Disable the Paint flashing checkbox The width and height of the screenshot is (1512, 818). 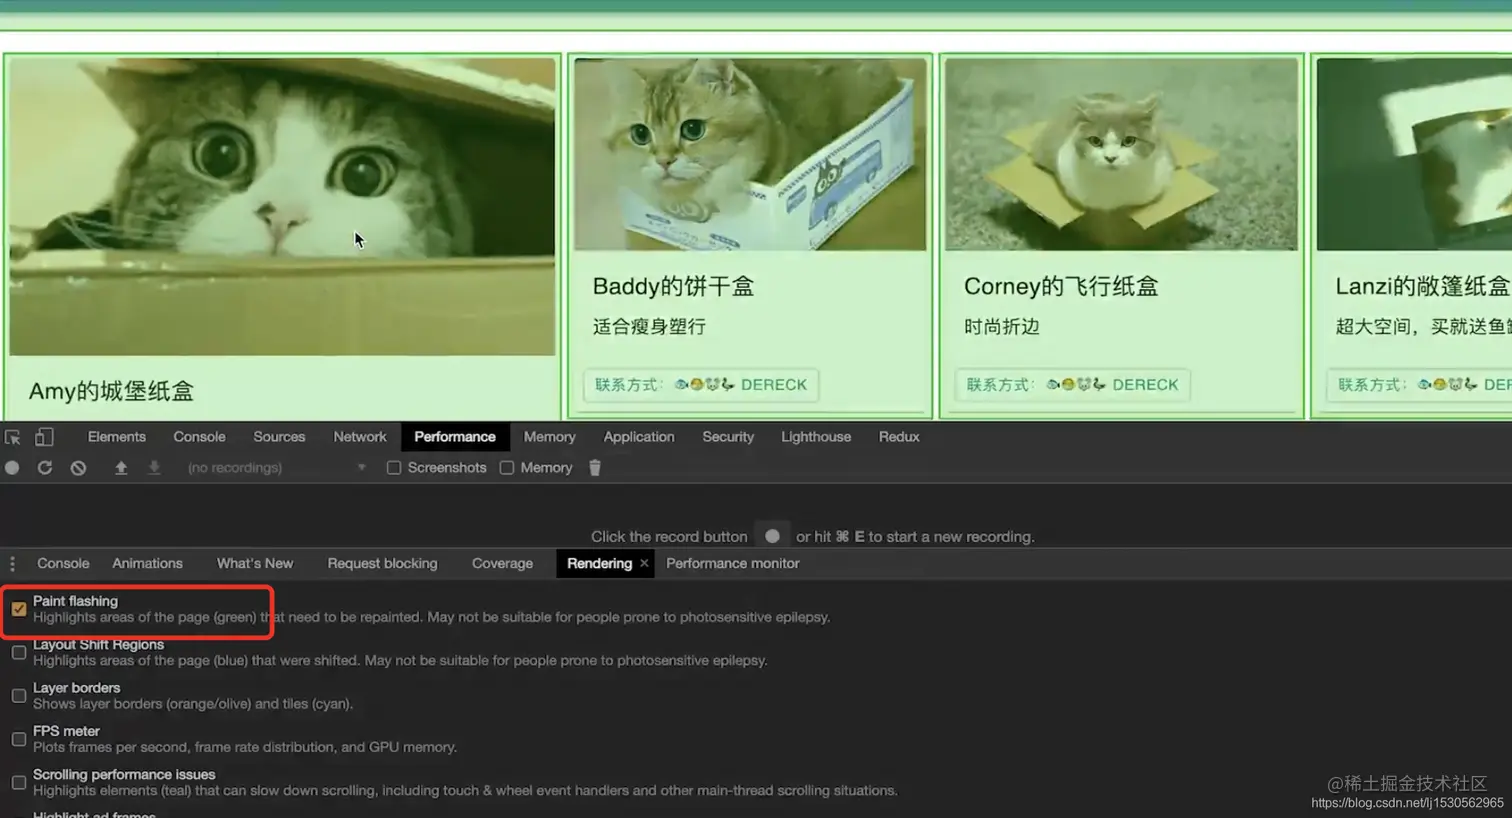[x=18, y=608]
